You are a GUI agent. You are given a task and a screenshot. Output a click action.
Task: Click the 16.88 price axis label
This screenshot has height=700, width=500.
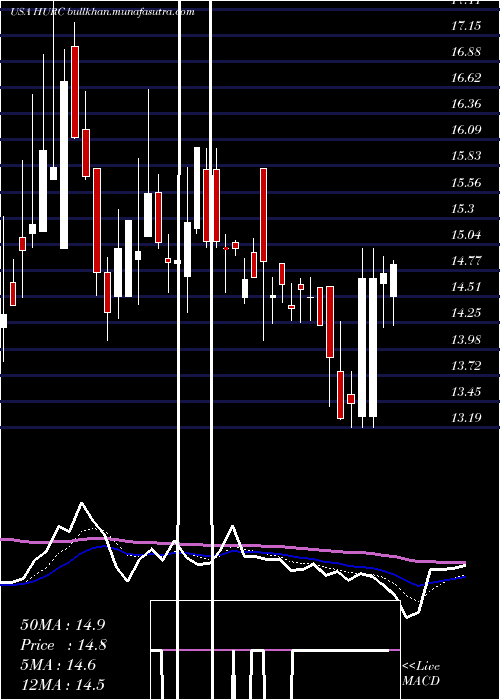(x=466, y=52)
